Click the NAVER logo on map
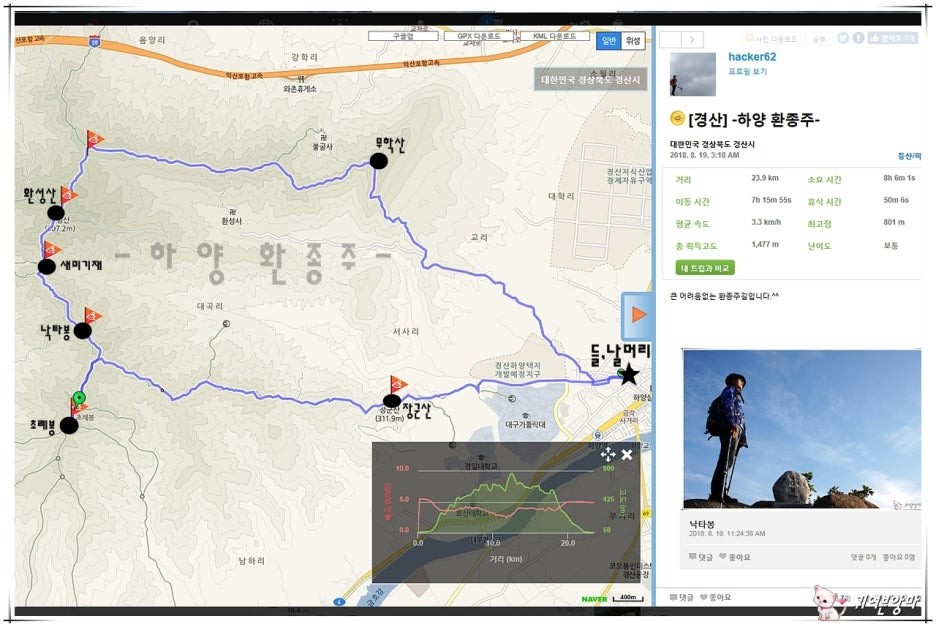936x627 pixels. tap(594, 599)
